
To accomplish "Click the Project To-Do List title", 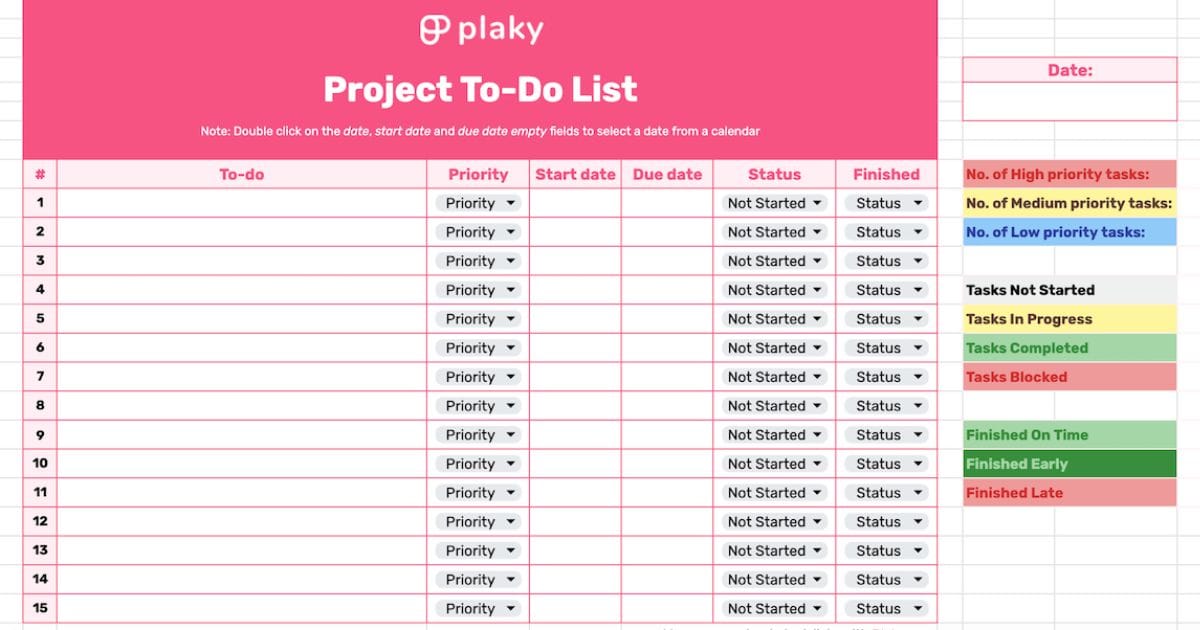I will tap(480, 90).
